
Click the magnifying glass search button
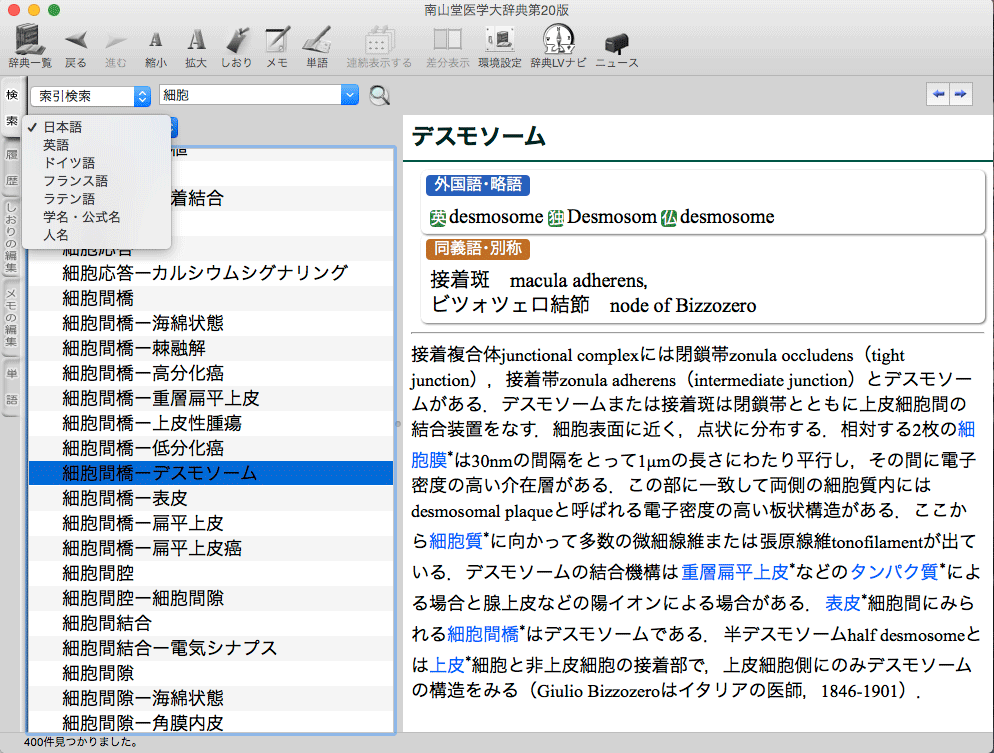click(x=380, y=96)
